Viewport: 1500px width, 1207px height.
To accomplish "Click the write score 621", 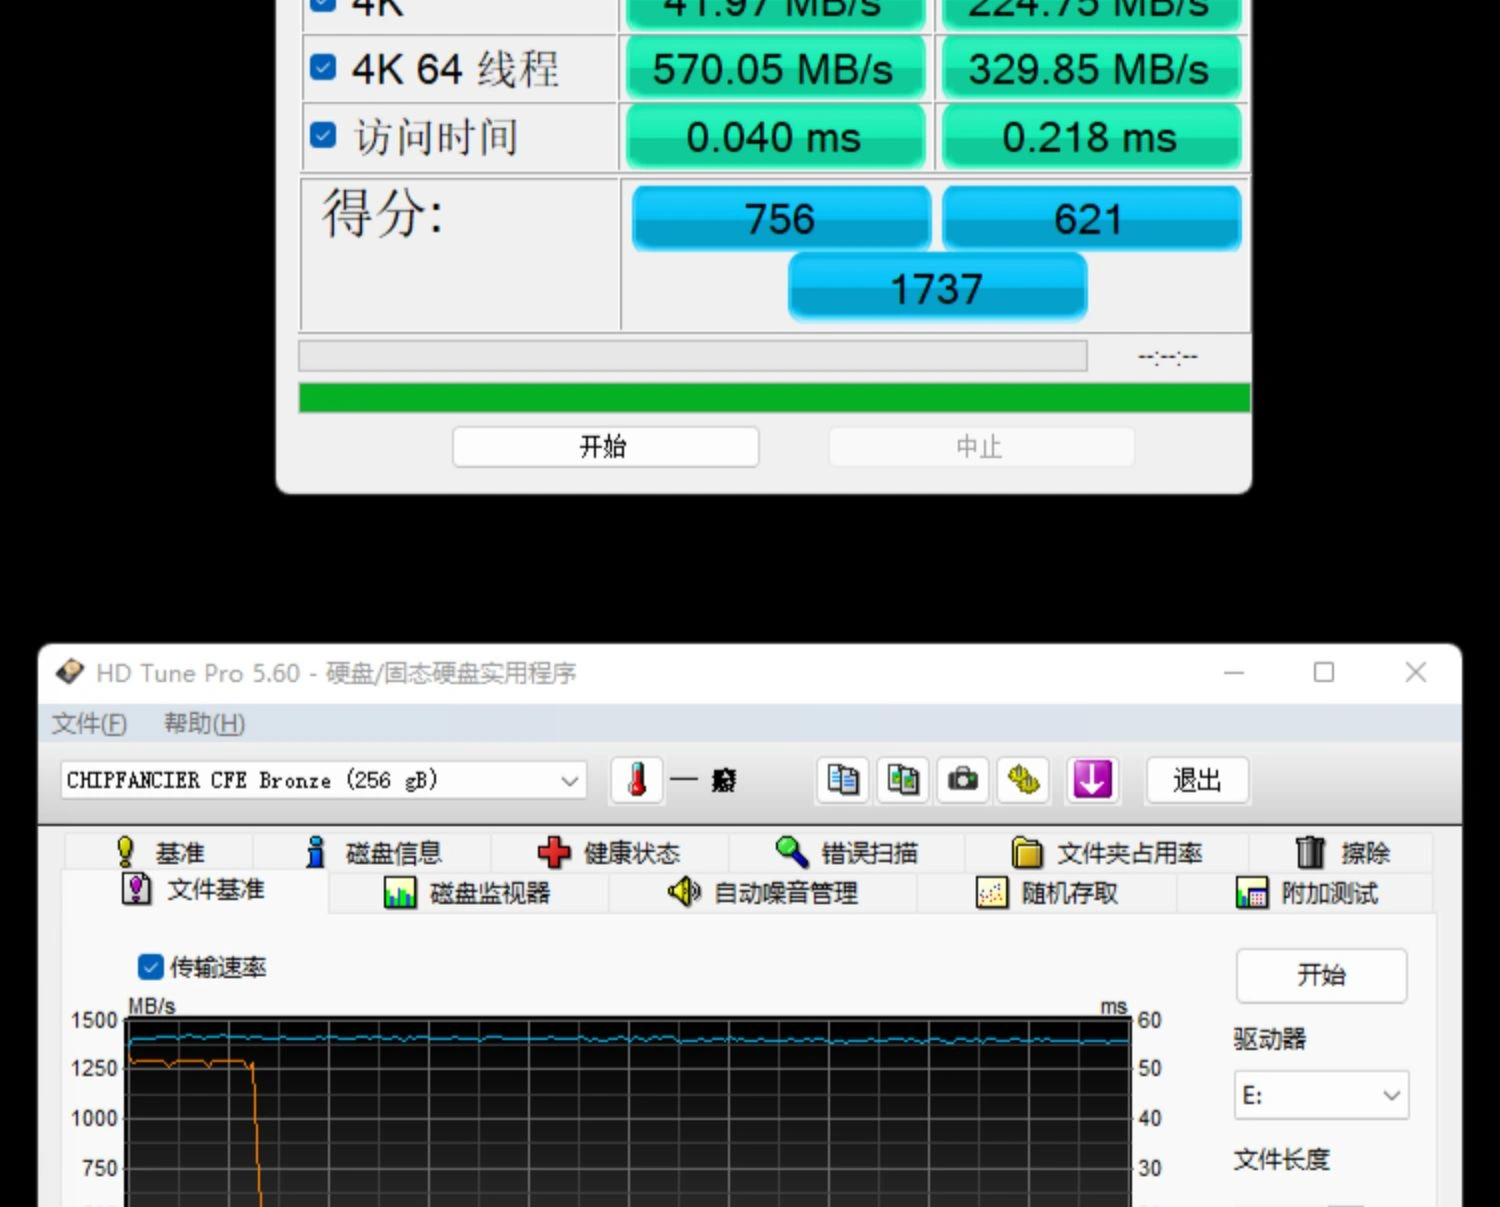I will pos(1090,218).
